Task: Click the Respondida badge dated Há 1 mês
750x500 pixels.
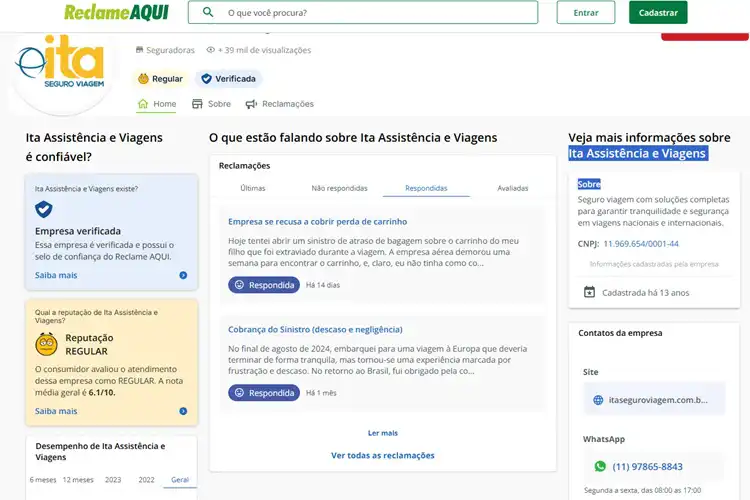Action: pyautogui.click(x=264, y=393)
